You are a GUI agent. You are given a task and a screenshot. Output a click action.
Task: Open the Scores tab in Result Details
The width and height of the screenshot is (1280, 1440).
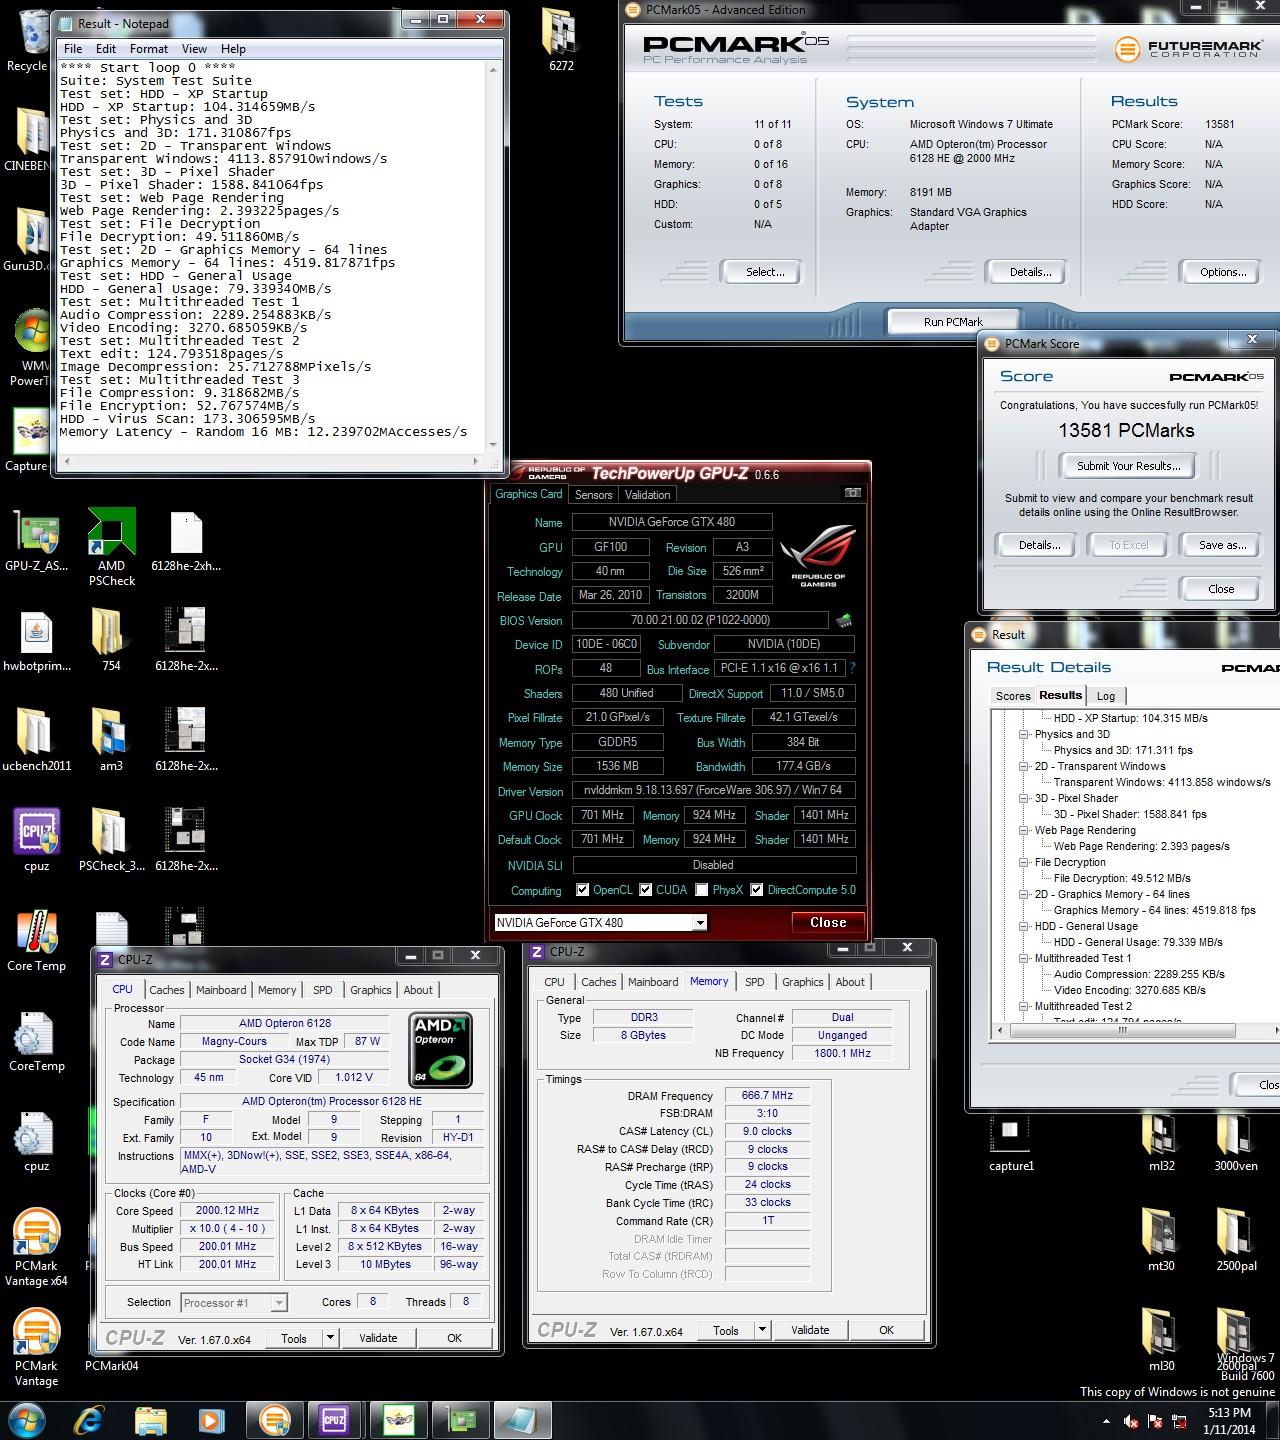click(1012, 696)
